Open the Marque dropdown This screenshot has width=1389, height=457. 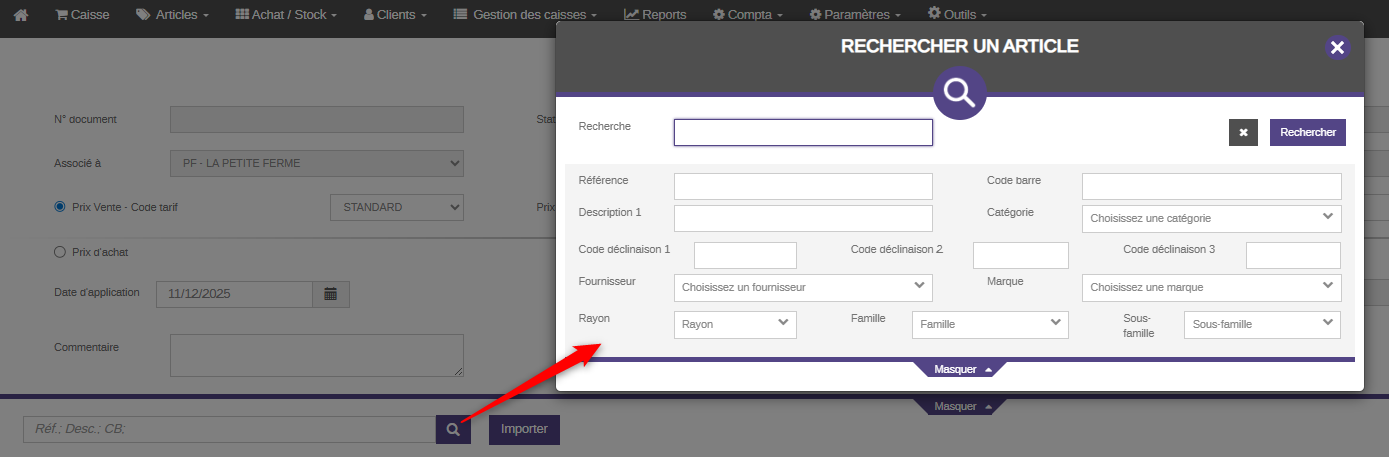point(1211,287)
